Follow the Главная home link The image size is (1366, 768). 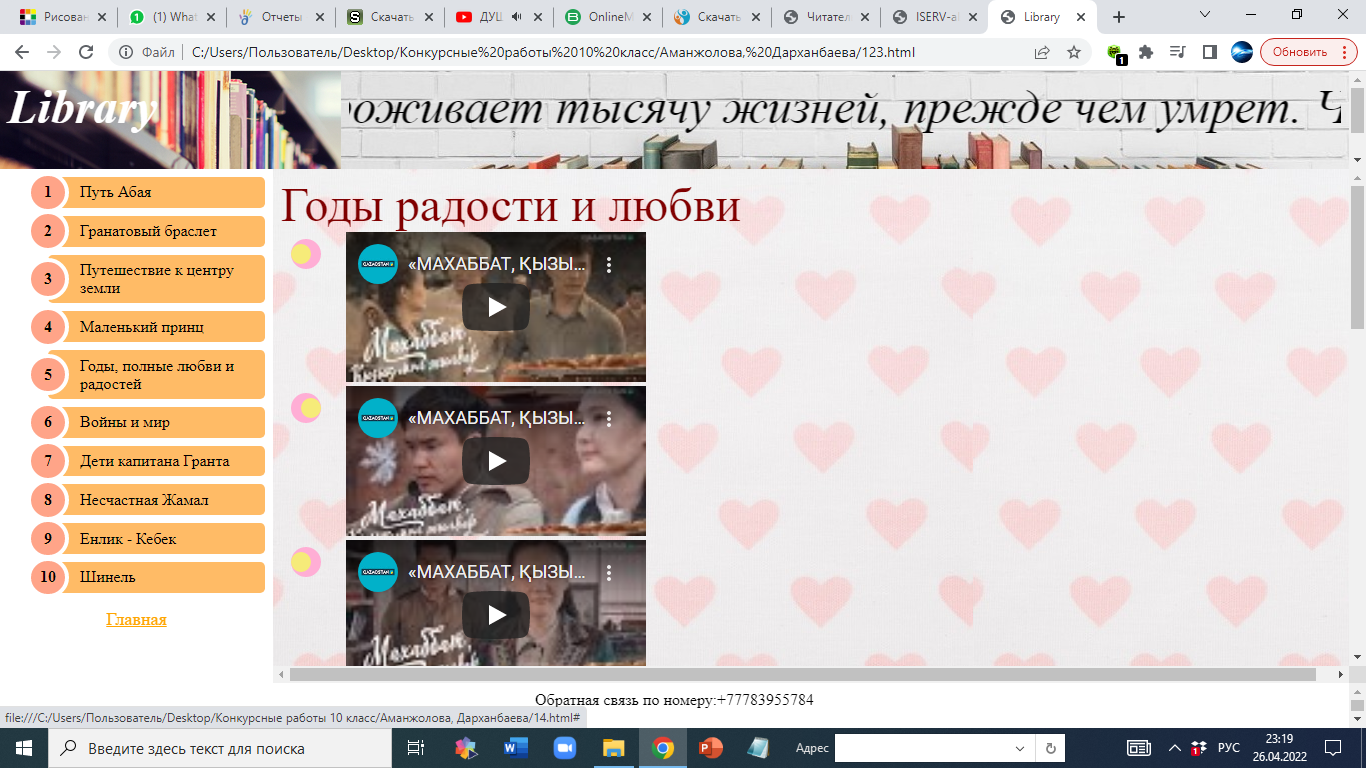pos(136,620)
